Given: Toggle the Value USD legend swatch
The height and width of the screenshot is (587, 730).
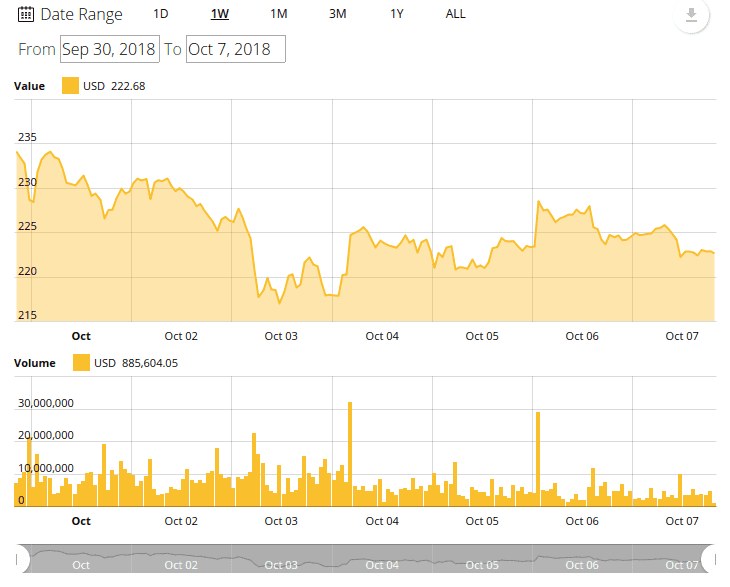Looking at the screenshot, I should pyautogui.click(x=70, y=86).
